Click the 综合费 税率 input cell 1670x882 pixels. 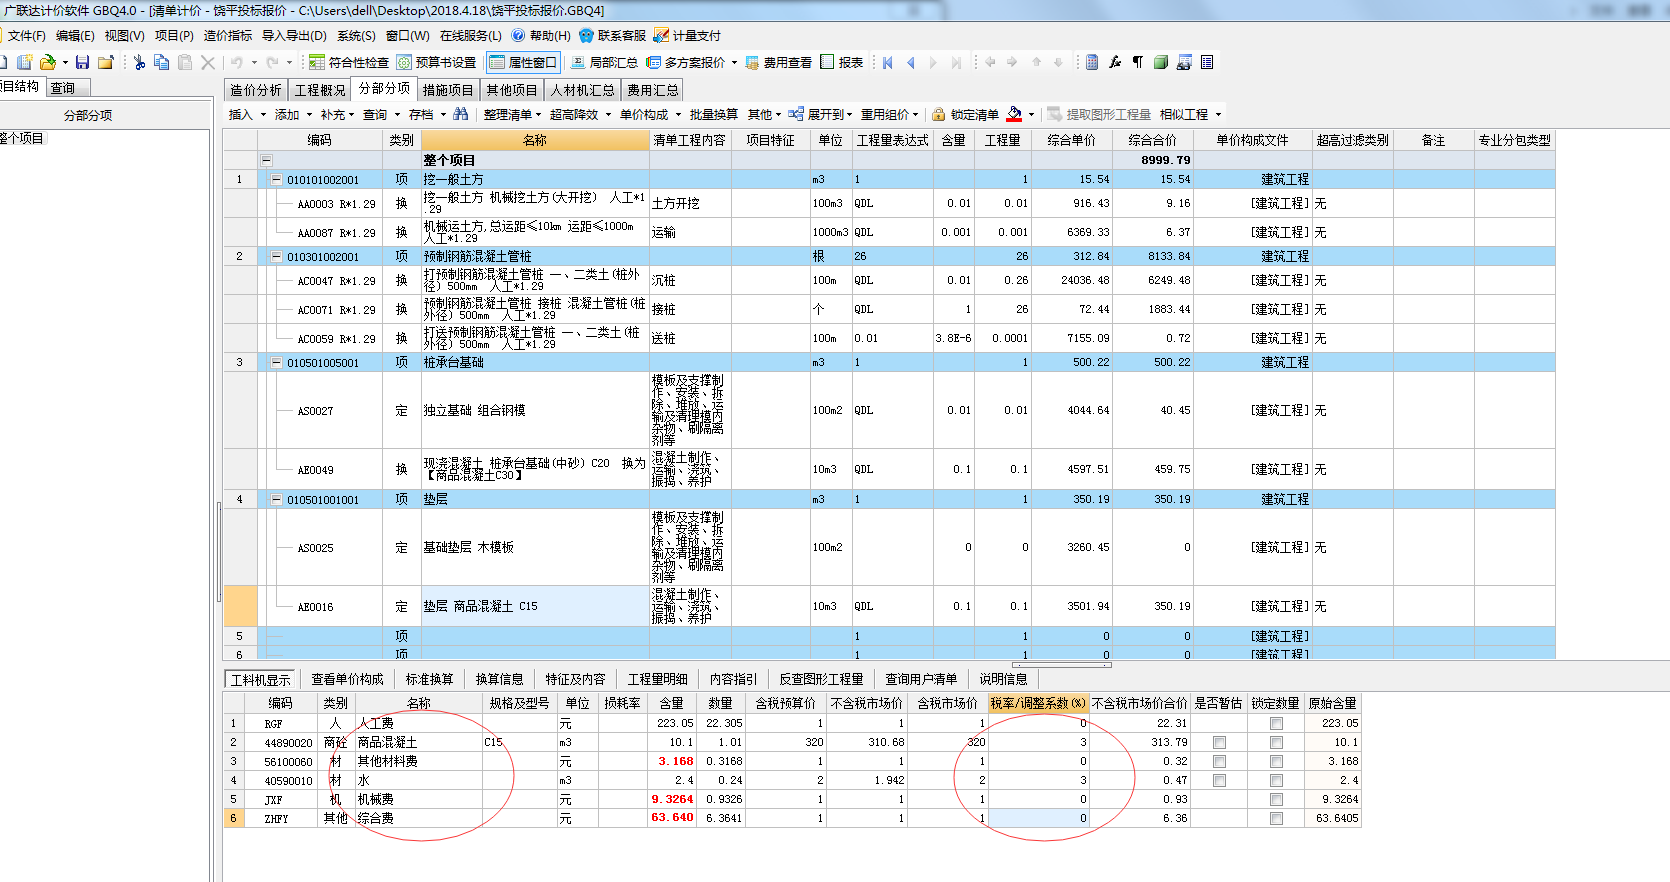pyautogui.click(x=1038, y=818)
